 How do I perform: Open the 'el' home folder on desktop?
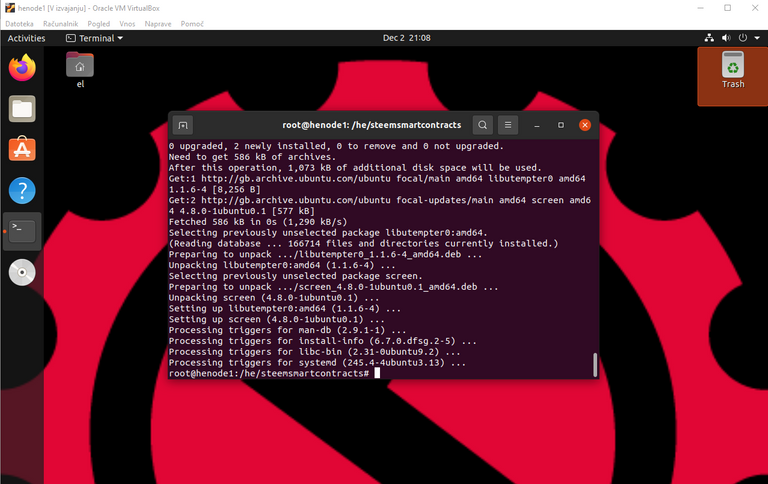(x=80, y=70)
